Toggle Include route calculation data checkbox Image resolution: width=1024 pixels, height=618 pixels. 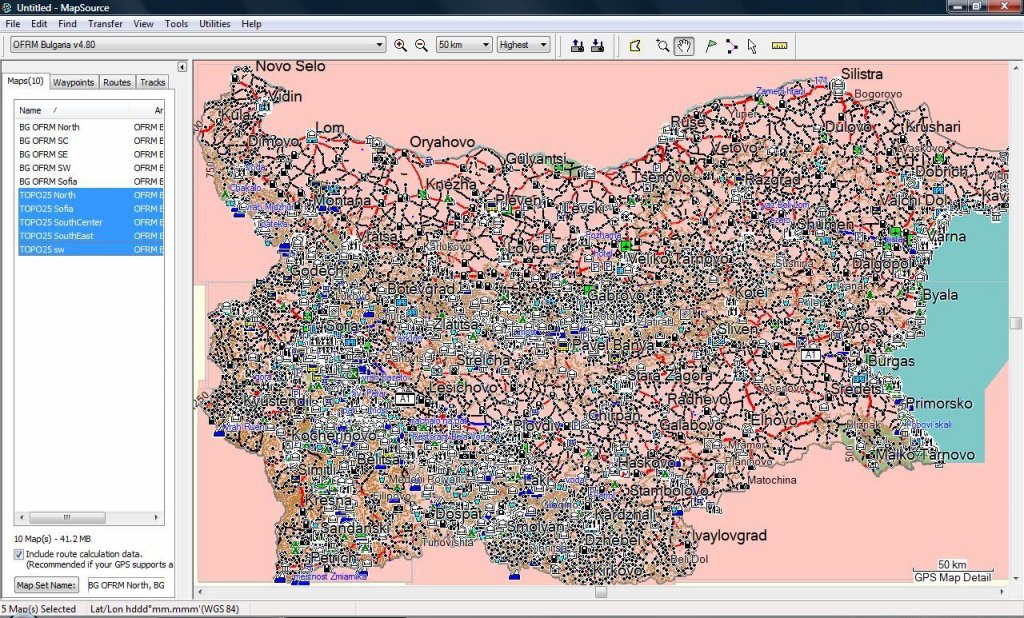point(19,553)
